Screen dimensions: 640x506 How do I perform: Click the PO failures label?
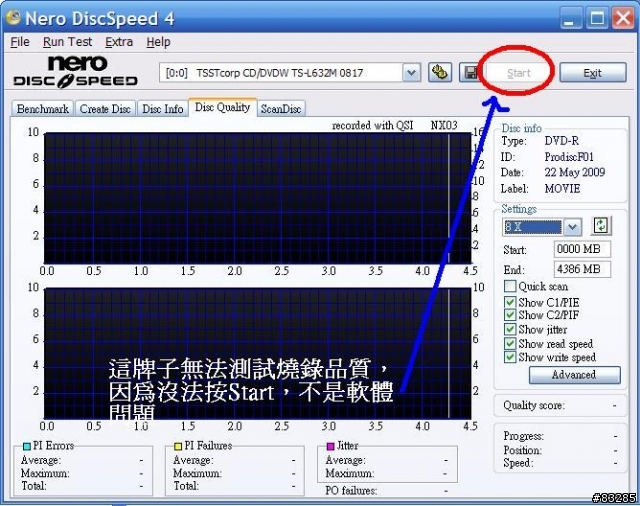[351, 490]
